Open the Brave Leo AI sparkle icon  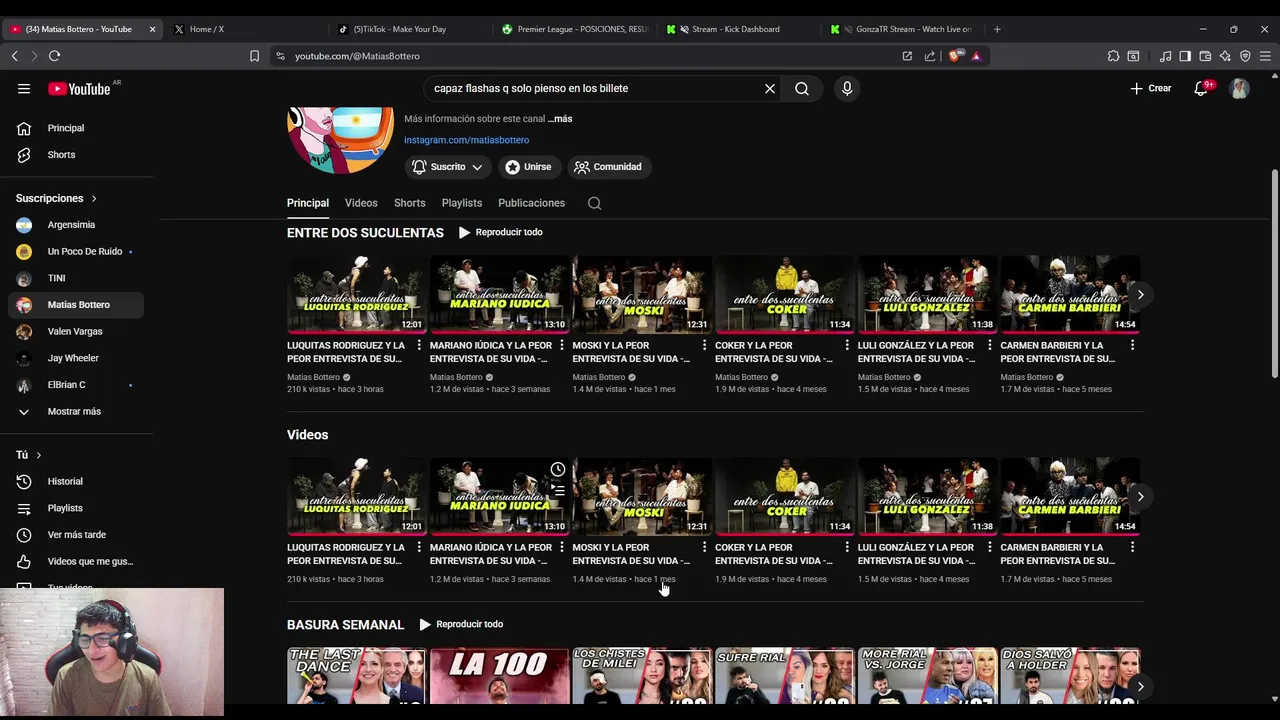(x=1225, y=56)
